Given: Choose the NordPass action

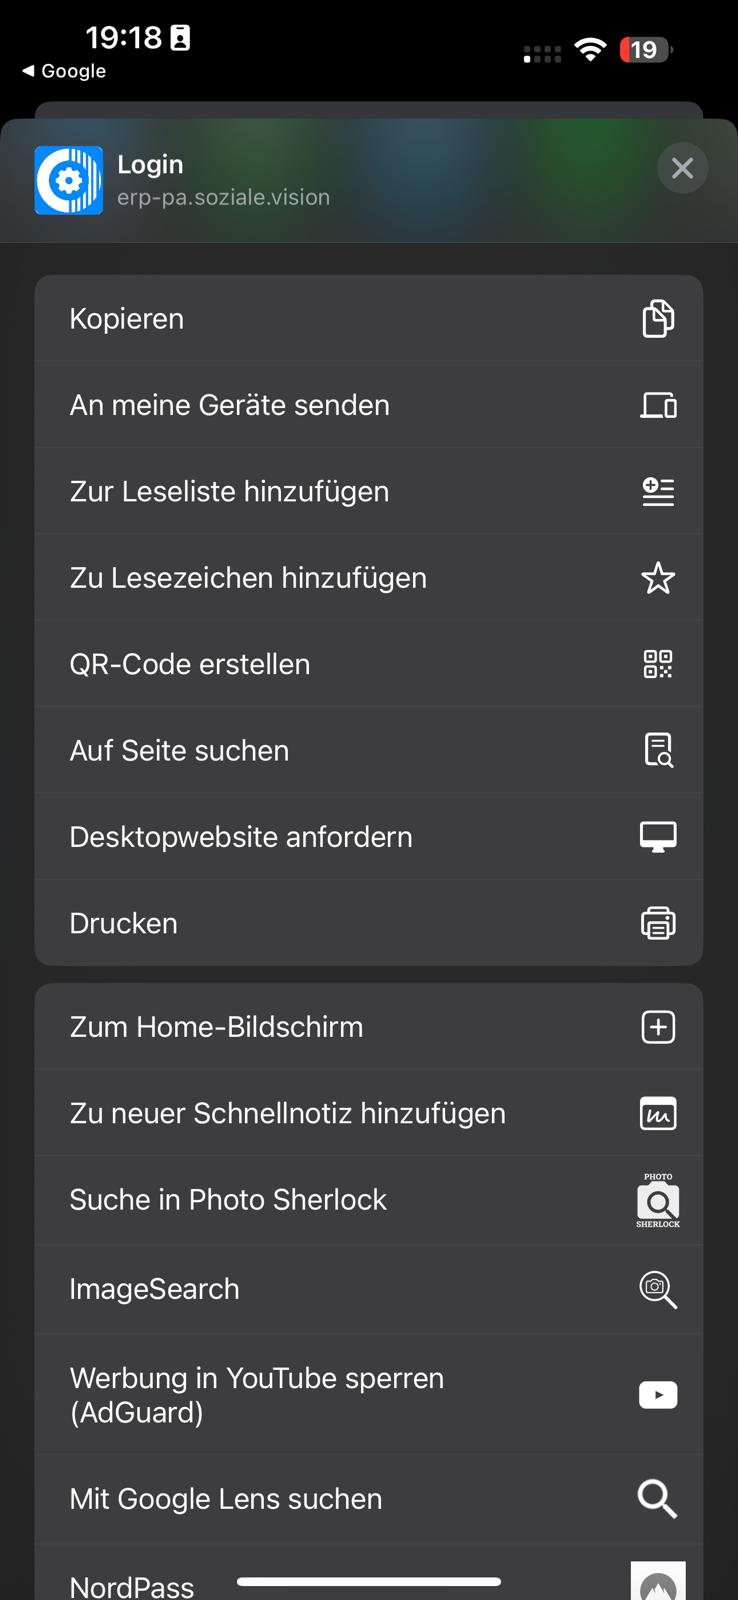Looking at the screenshot, I should click(x=132, y=1586).
